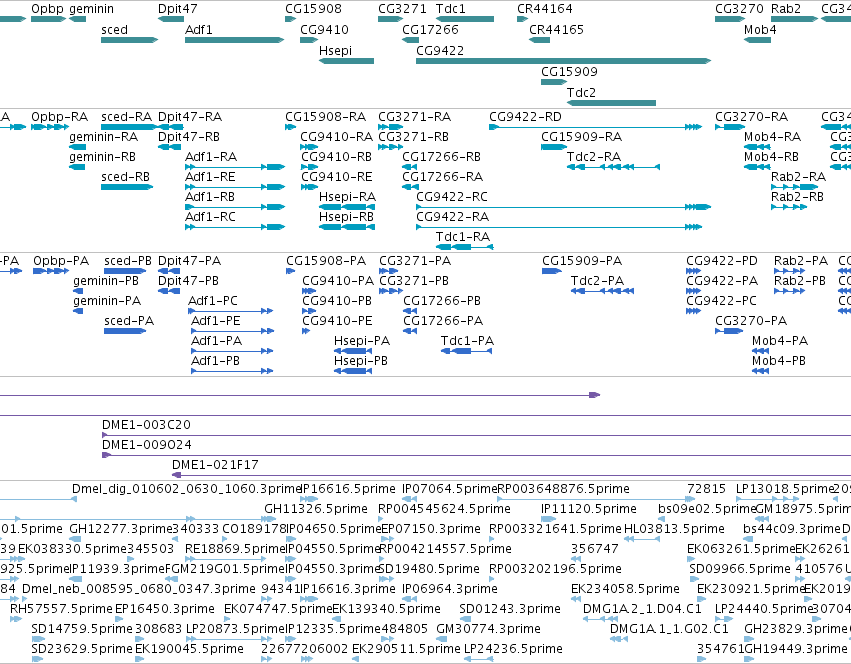Select the Tdc1-RA transcript label
Viewport: 851px width, 664px height.
coord(463,237)
